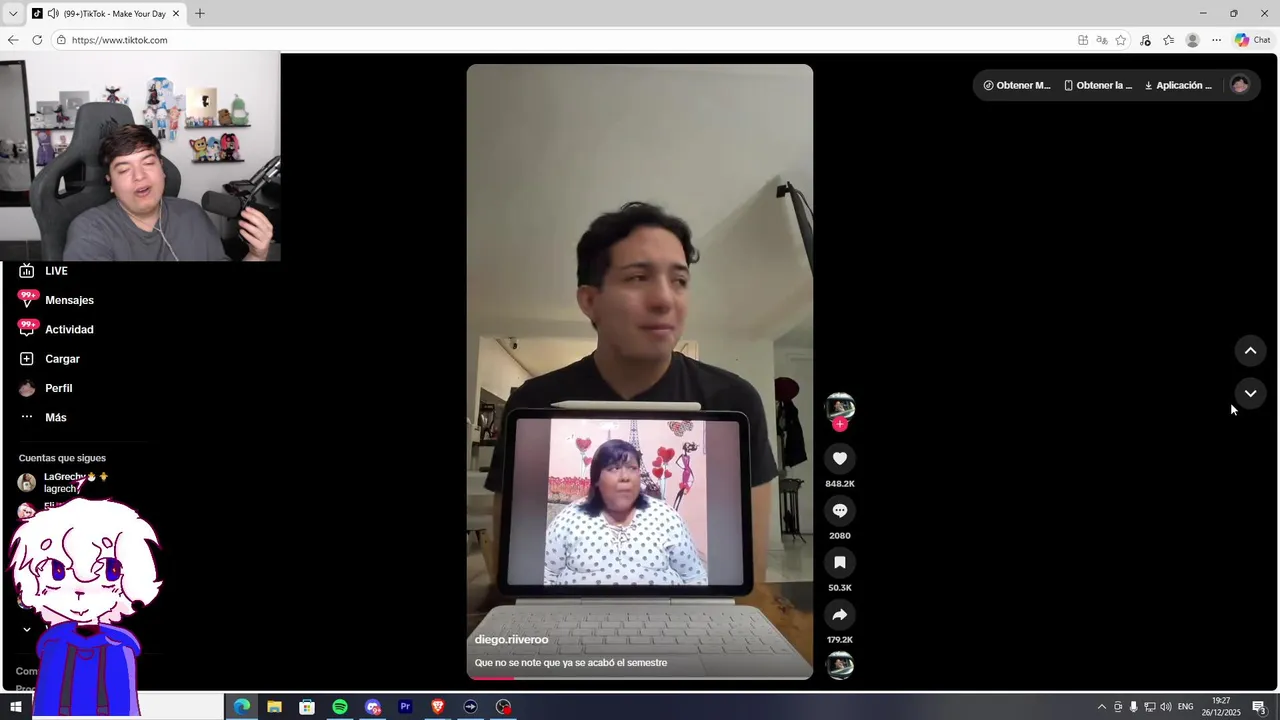Open Microsoft Edge in taskbar
This screenshot has height=720, width=1280.
tap(242, 707)
